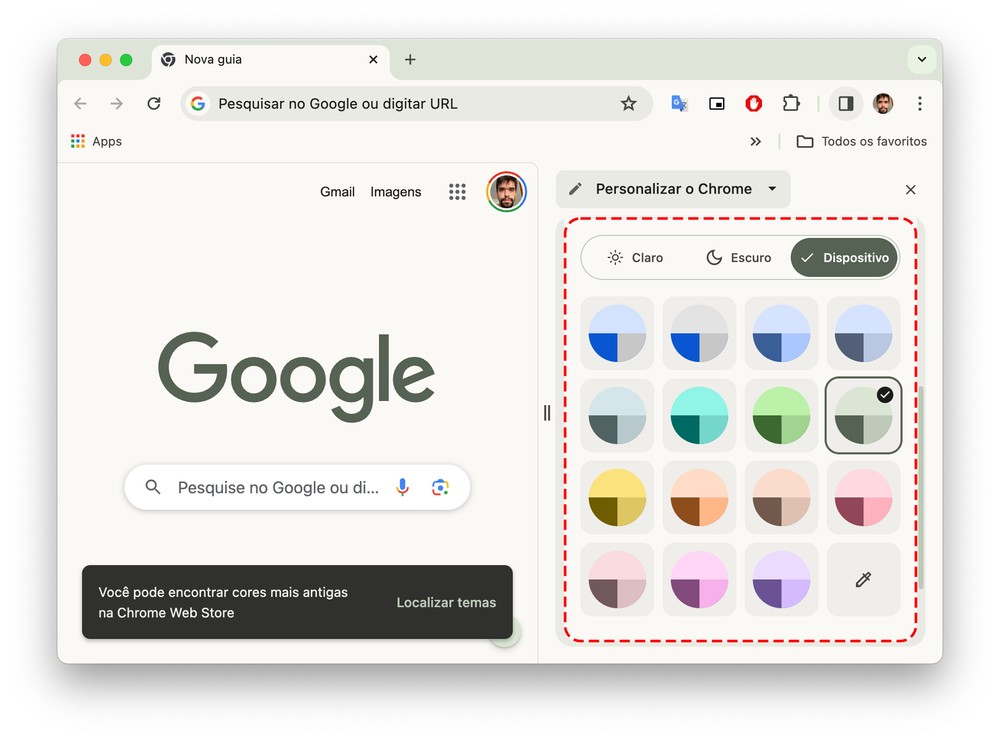Viewport: 1000px width, 739px height.
Task: Click the reload page icon
Action: [x=153, y=103]
